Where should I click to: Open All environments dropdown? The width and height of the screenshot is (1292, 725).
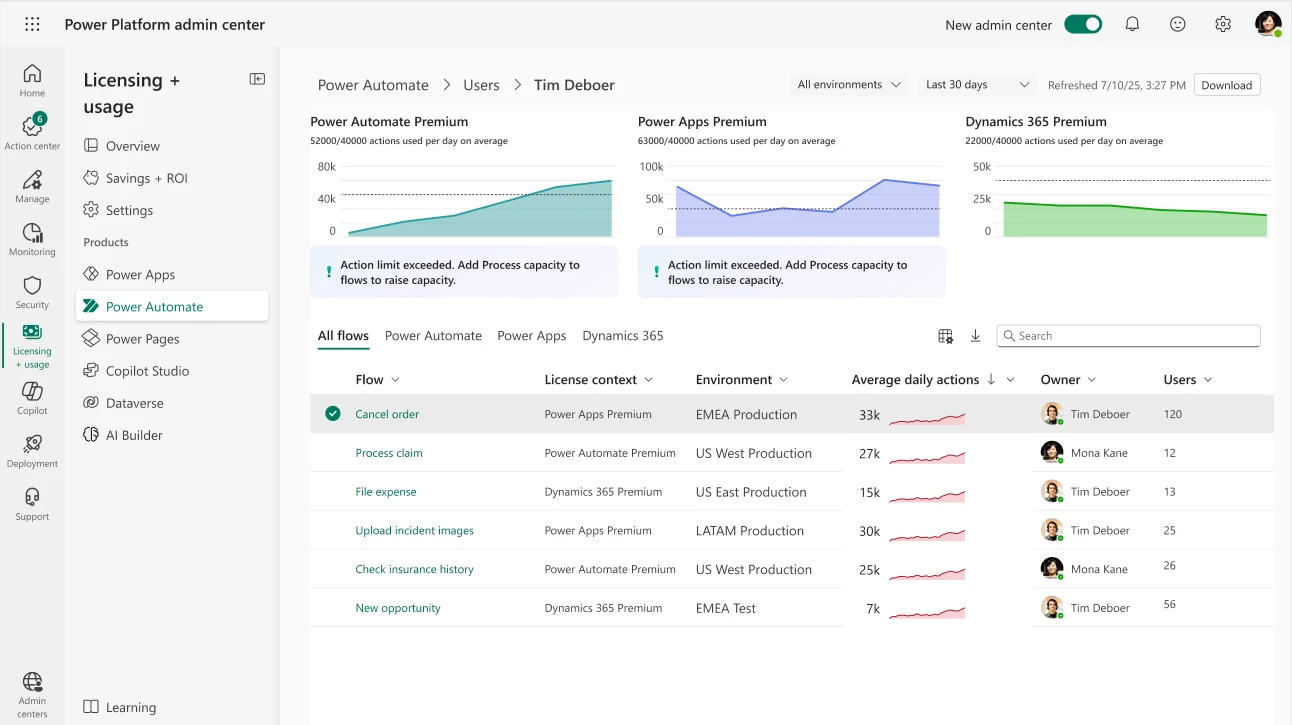pyautogui.click(x=849, y=85)
